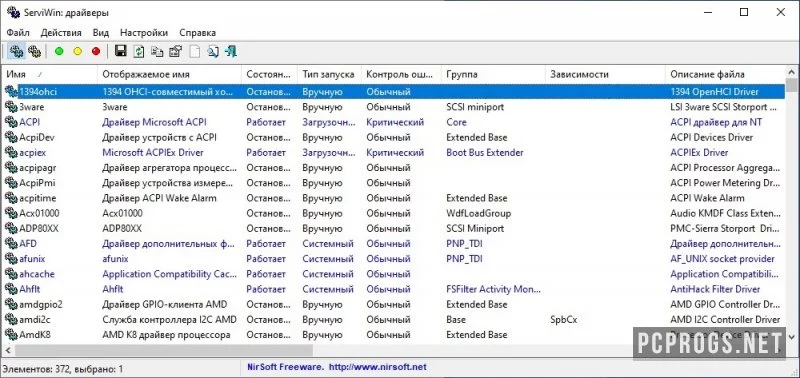Switch to the drivers list view icon
This screenshot has height=378, width=800.
[17, 51]
